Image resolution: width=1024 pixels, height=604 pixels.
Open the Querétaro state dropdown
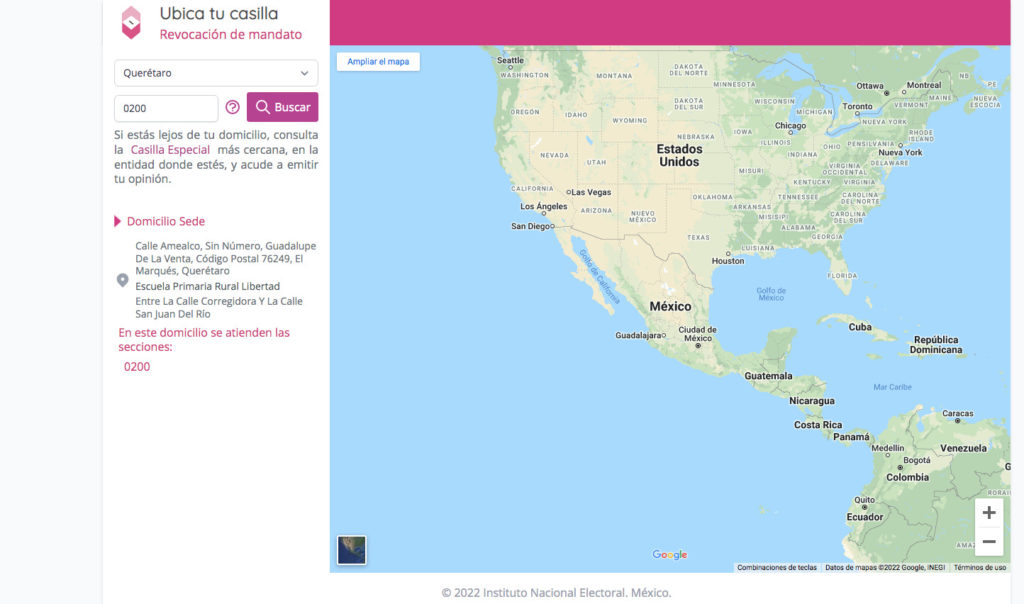216,73
